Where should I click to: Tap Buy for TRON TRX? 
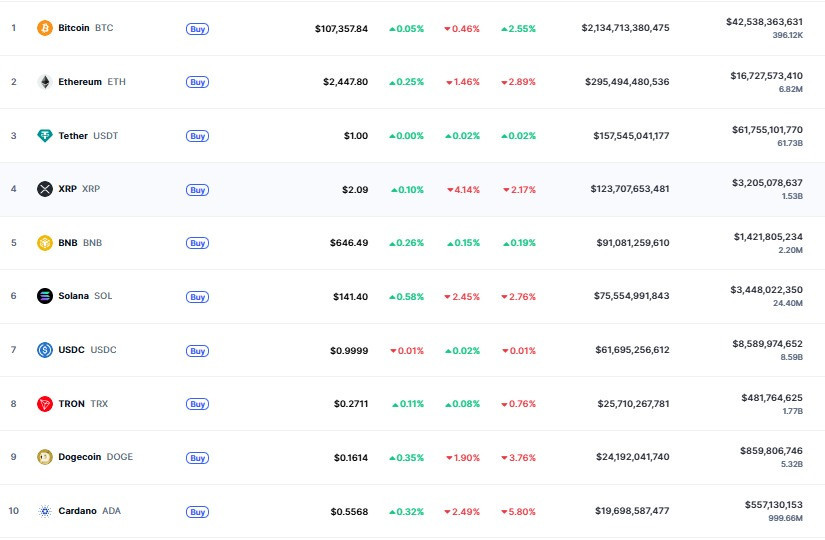(197, 404)
